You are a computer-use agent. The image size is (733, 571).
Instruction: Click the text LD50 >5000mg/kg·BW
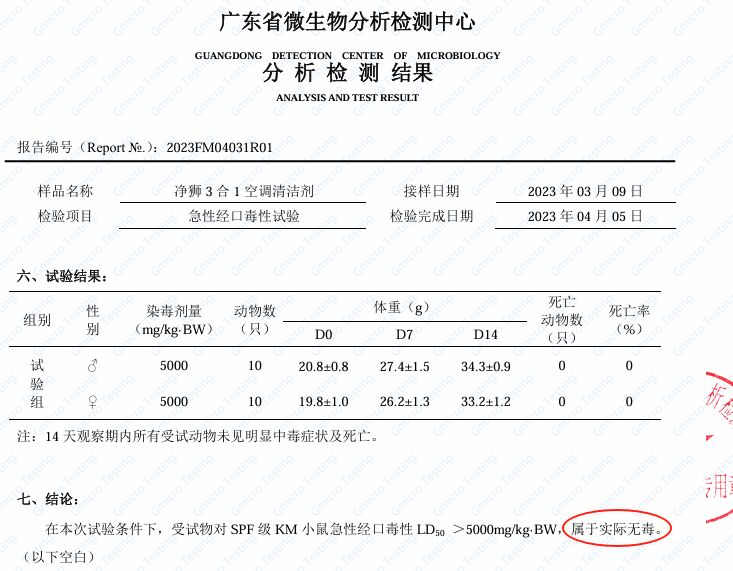(486, 530)
